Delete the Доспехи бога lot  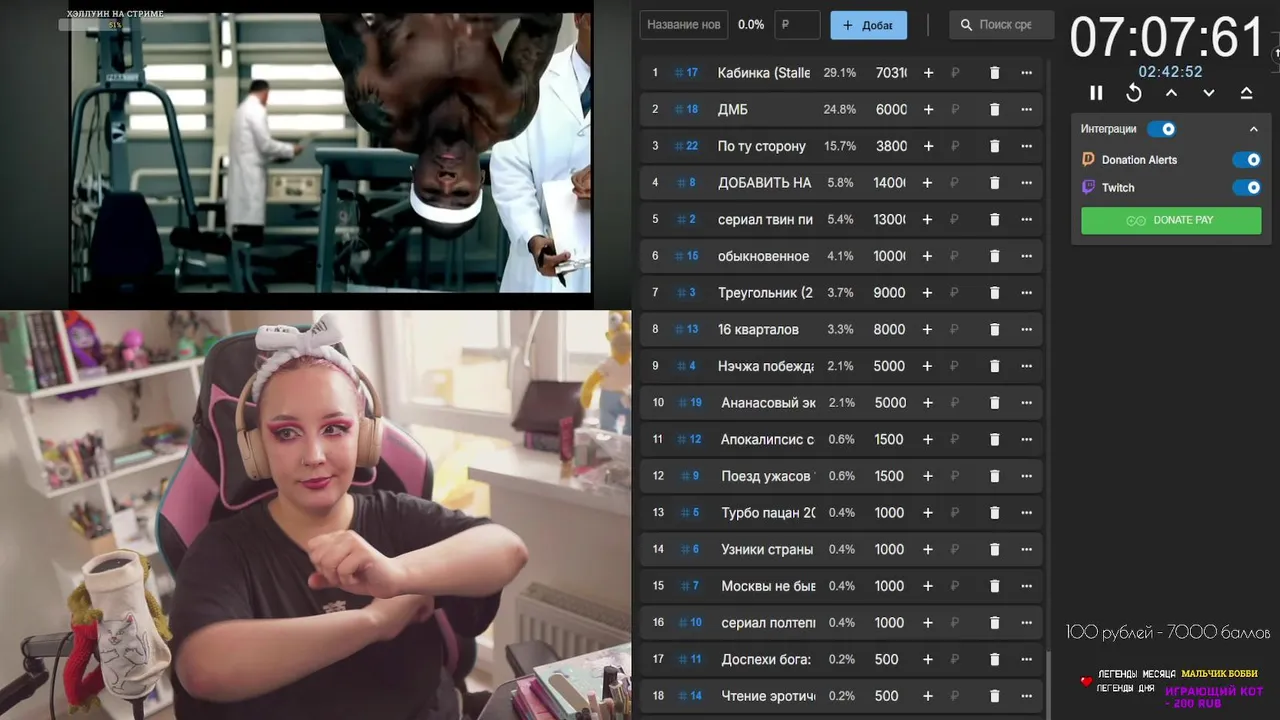click(994, 659)
